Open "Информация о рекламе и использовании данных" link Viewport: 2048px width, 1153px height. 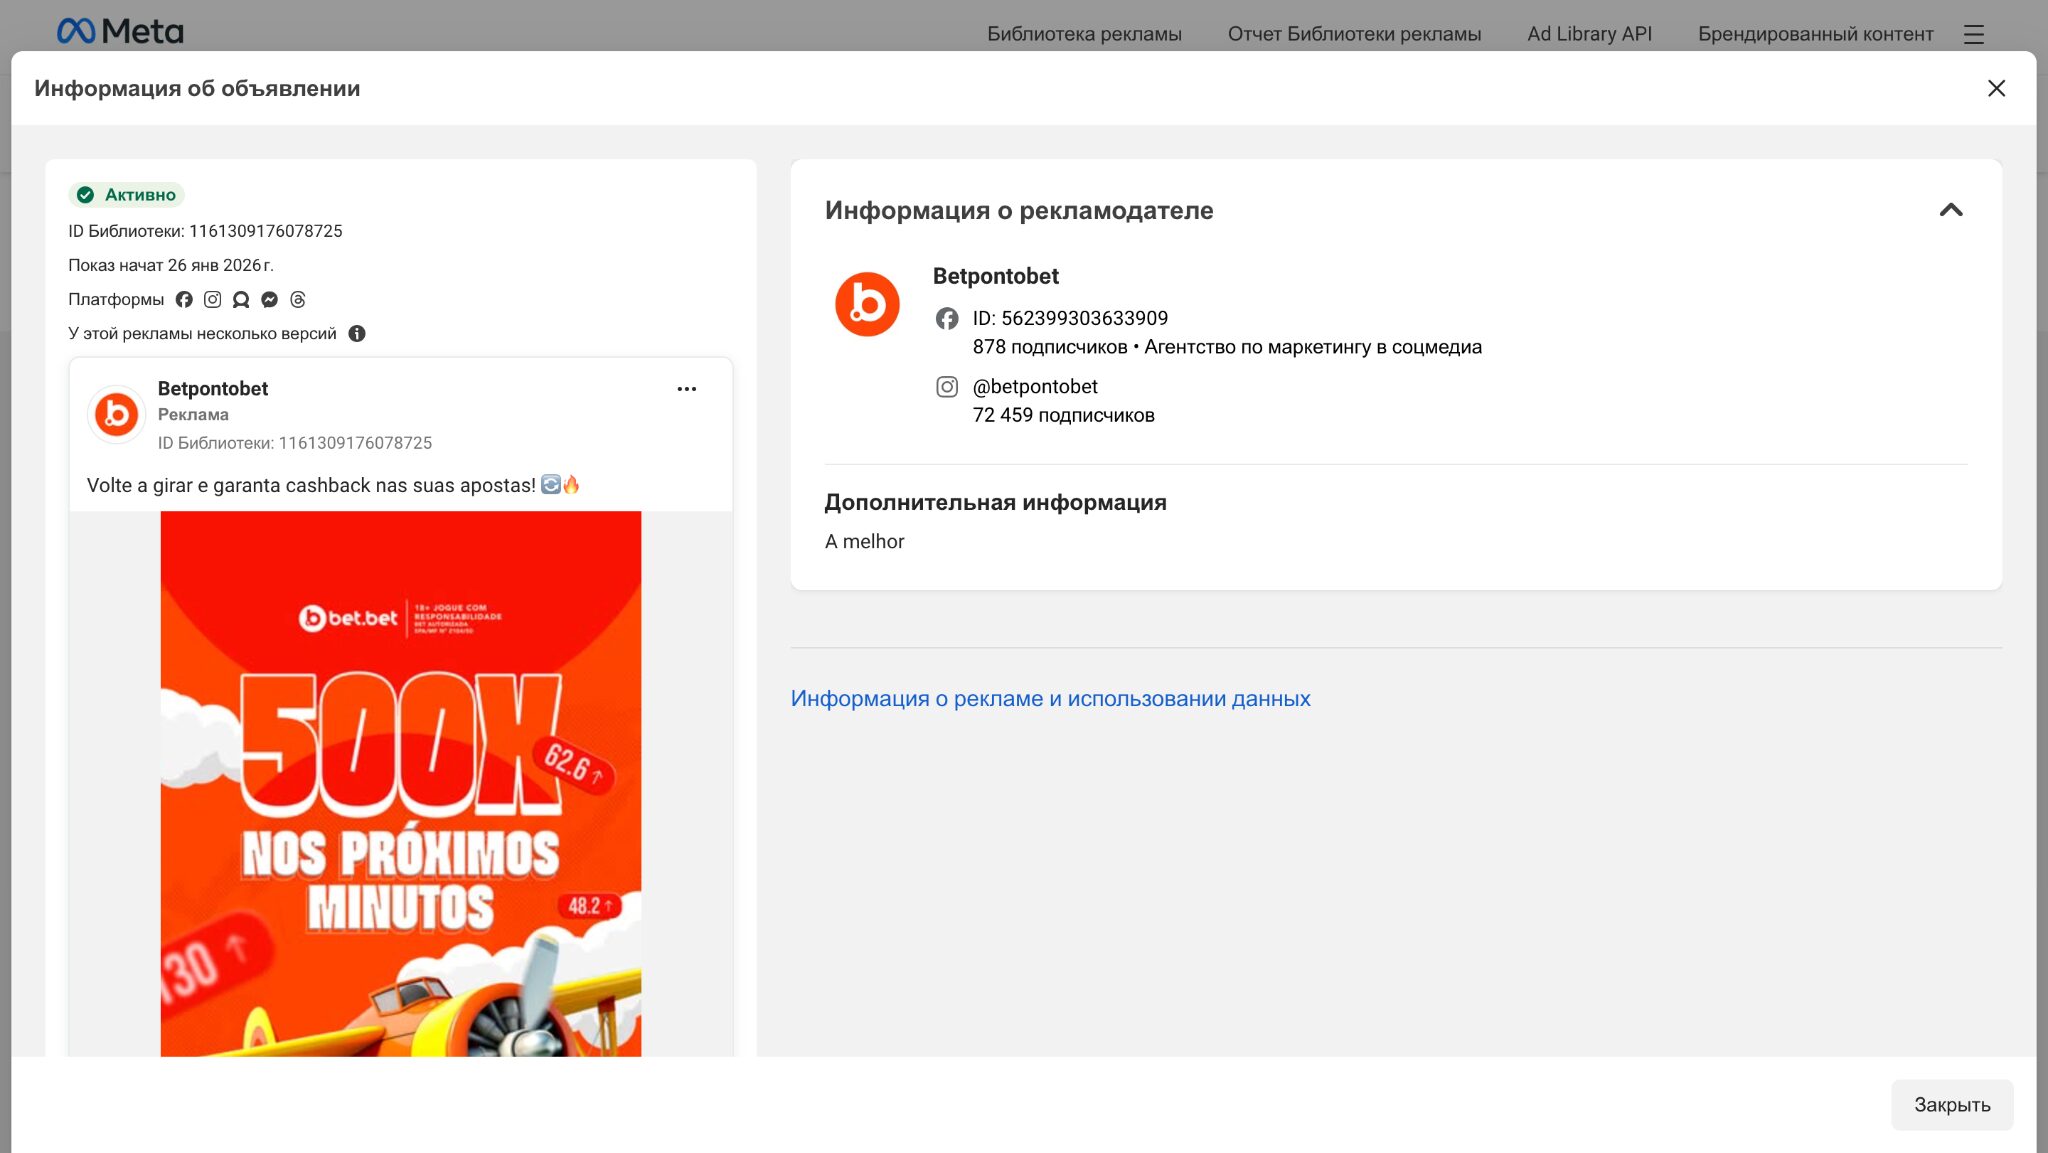[x=1051, y=698]
